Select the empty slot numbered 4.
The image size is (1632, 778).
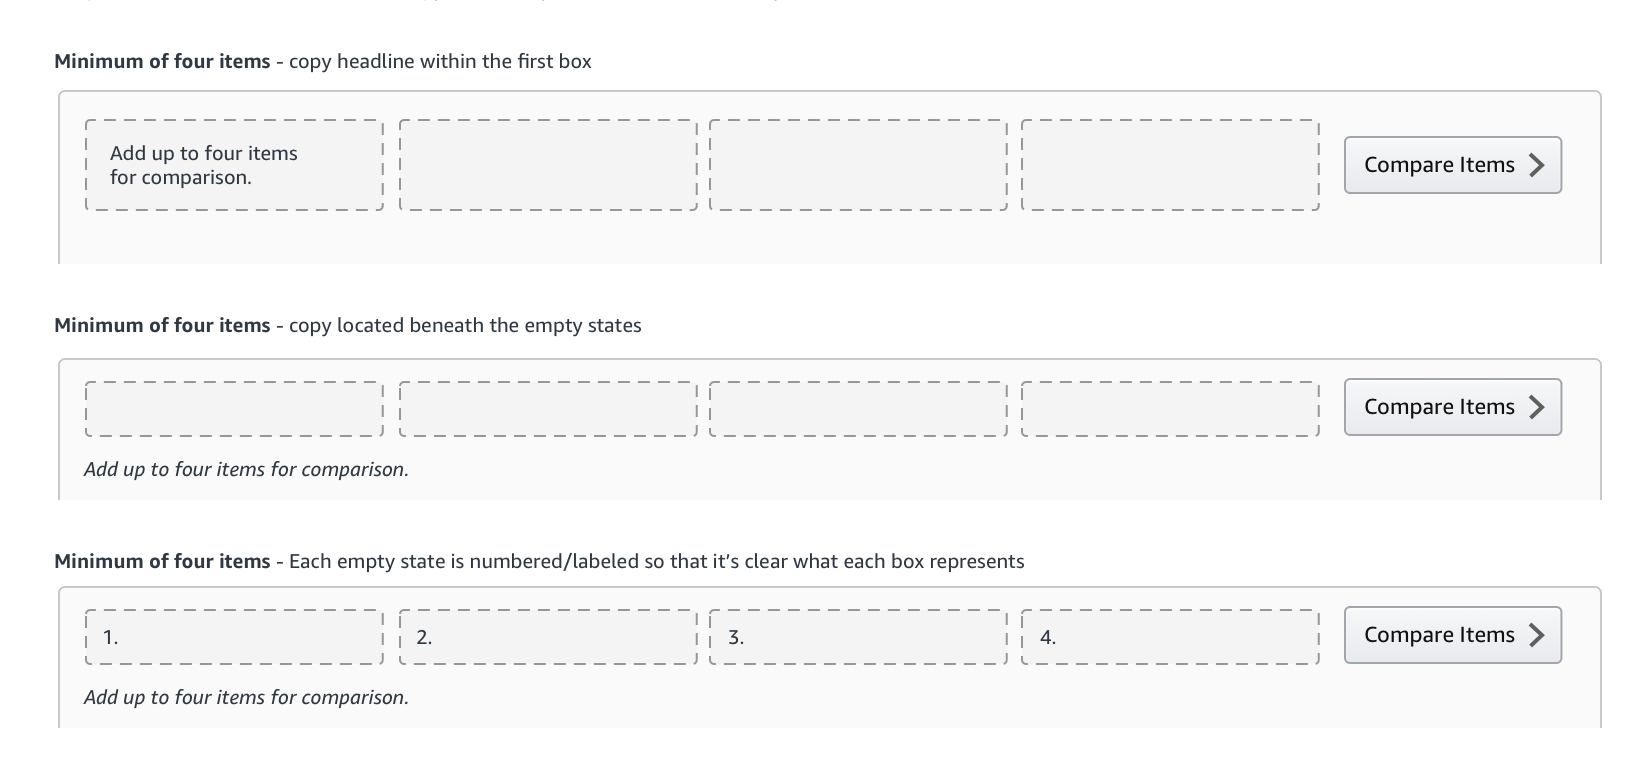pyautogui.click(x=1170, y=637)
